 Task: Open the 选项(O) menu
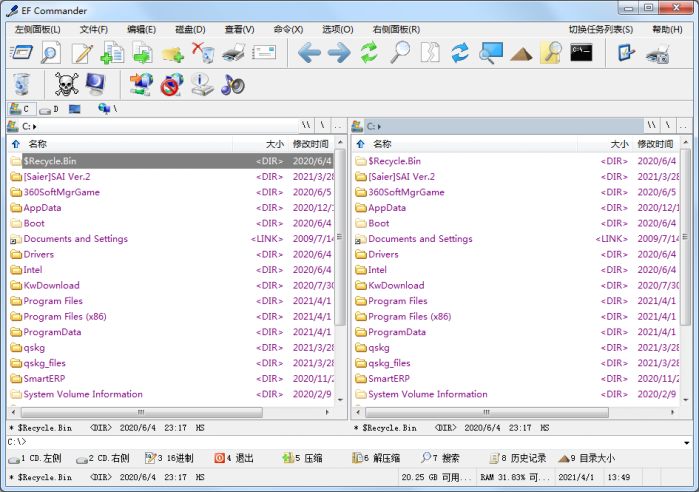pyautogui.click(x=337, y=29)
